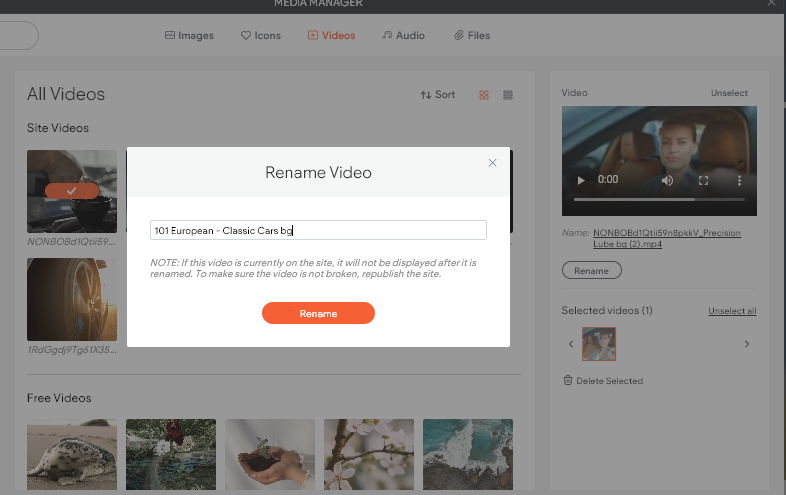Mute the preview video volume
786x495 pixels.
click(x=667, y=180)
